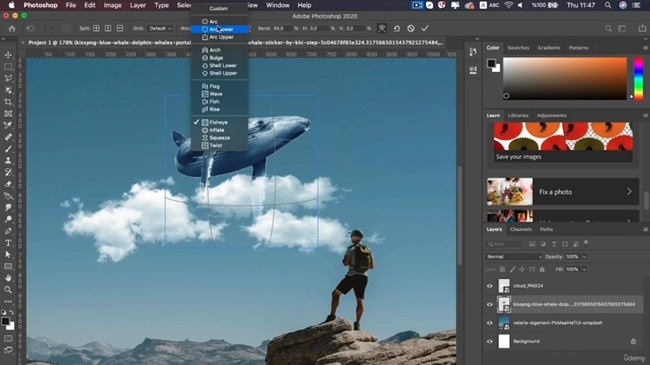This screenshot has height=365, width=650.
Task: Toggle lock position
Action: [x=522, y=269]
